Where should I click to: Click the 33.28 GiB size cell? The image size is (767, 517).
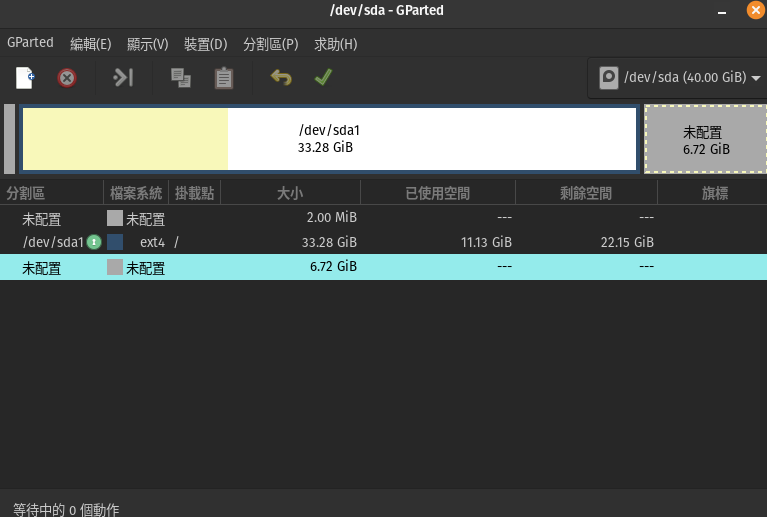click(x=329, y=242)
